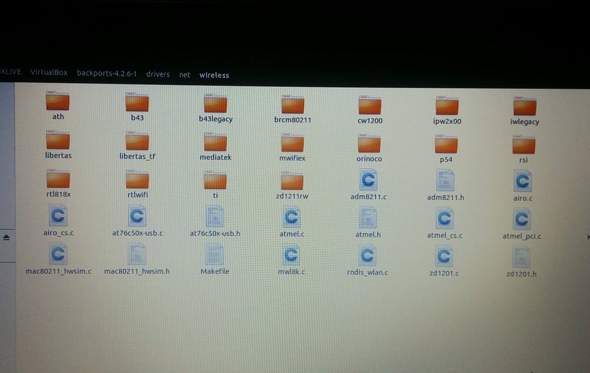Click the eject icon in the sidebar
Image resolution: width=590 pixels, height=373 pixels.
[6, 238]
